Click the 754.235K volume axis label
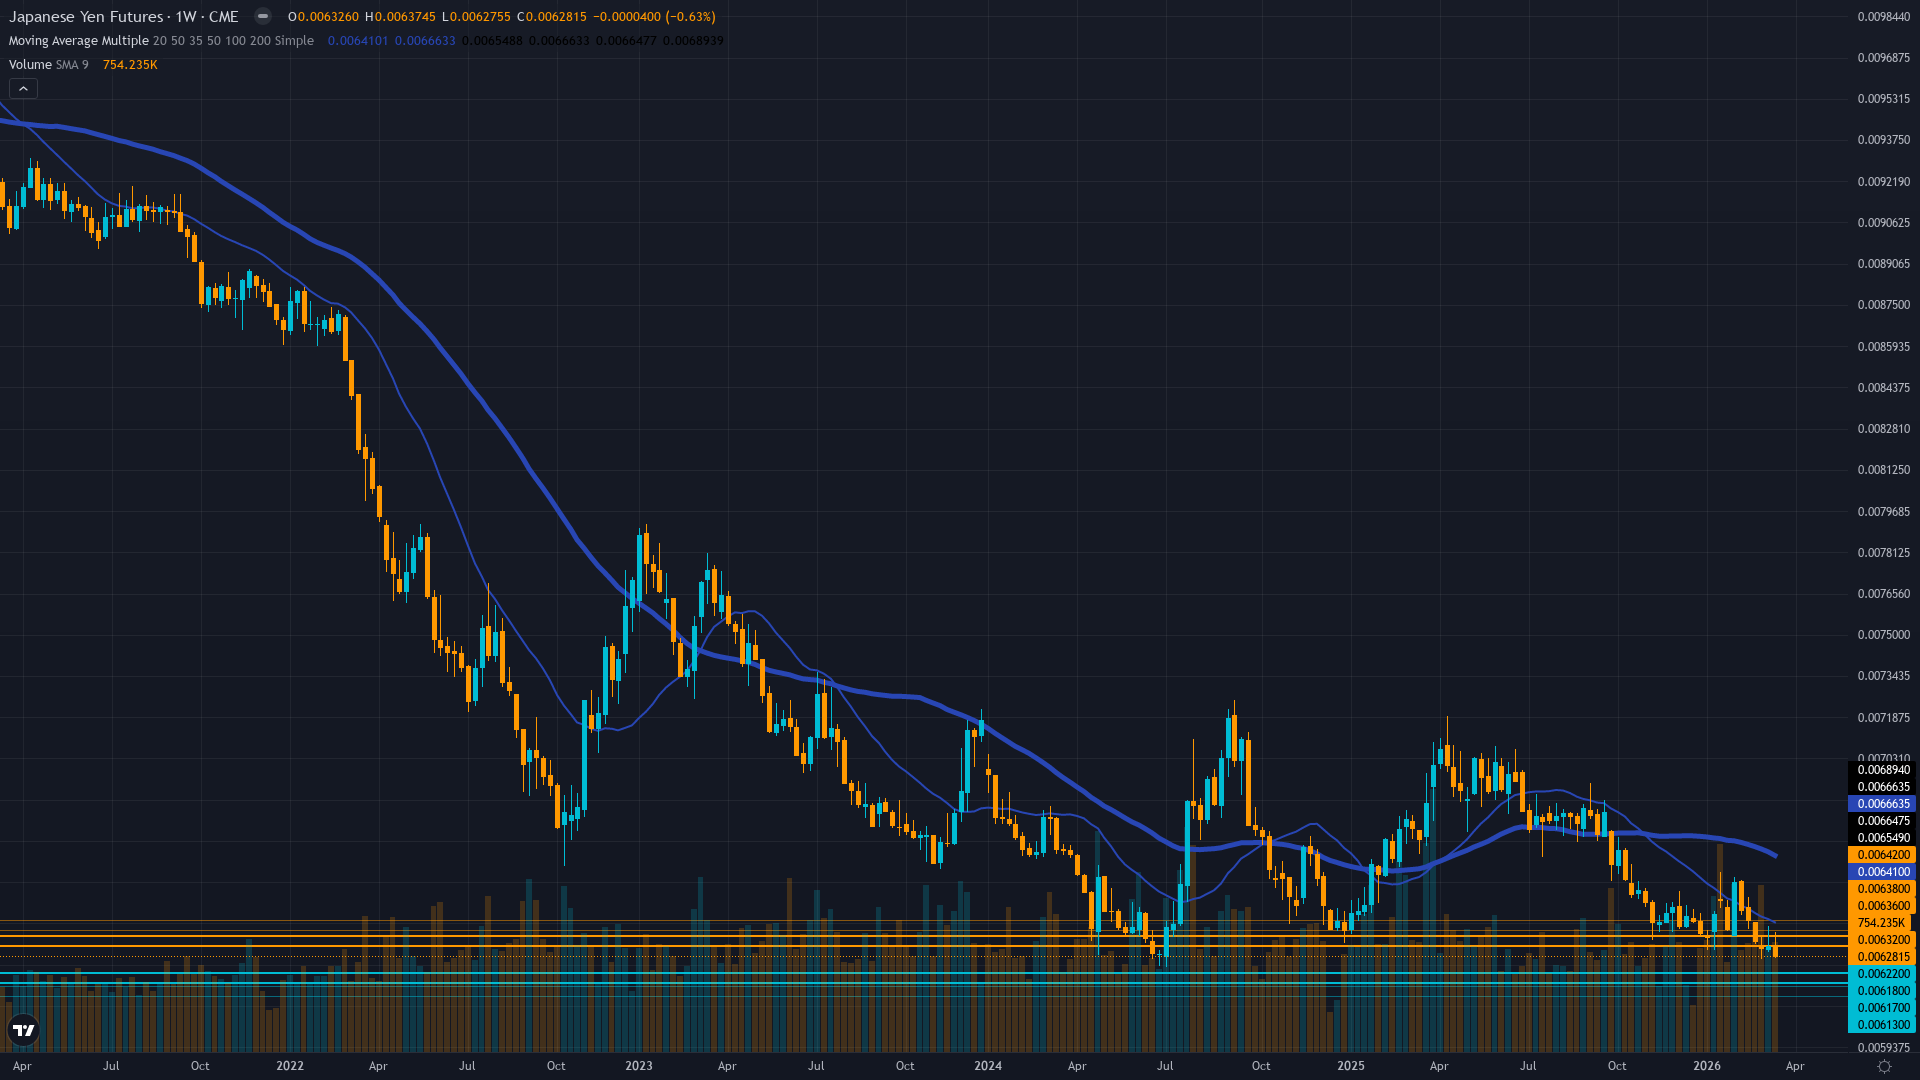This screenshot has height=1080, width=1920. [x=1882, y=923]
